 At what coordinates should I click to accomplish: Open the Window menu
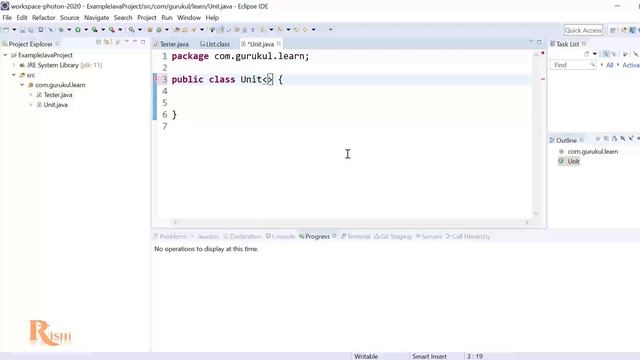189,18
